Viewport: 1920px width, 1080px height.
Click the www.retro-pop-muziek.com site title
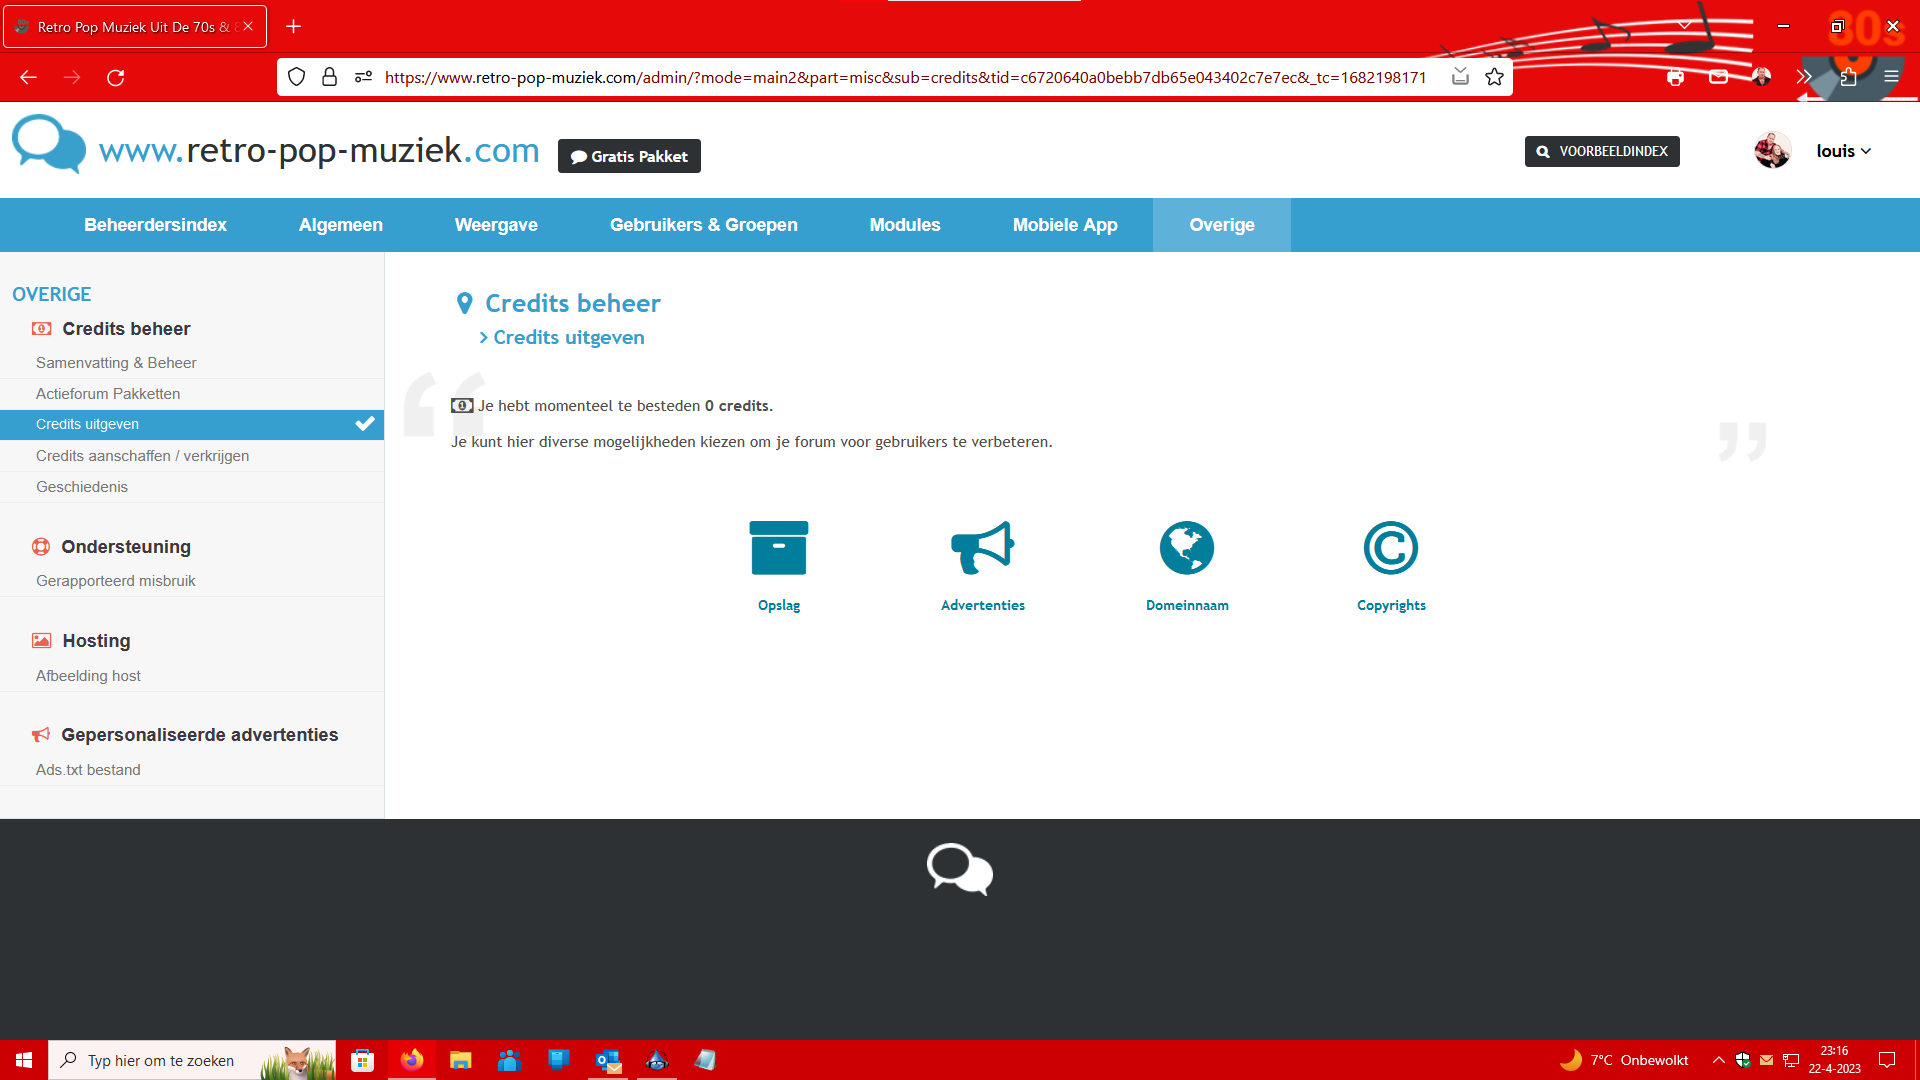tap(319, 150)
